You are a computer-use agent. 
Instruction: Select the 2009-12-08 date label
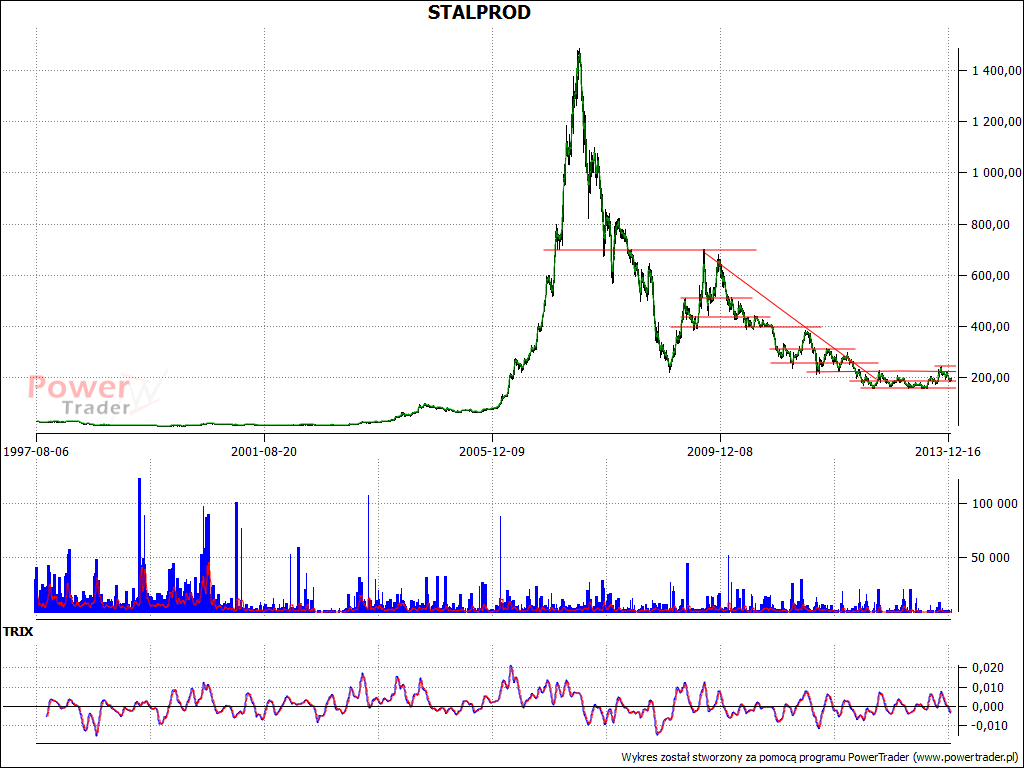coord(720,452)
